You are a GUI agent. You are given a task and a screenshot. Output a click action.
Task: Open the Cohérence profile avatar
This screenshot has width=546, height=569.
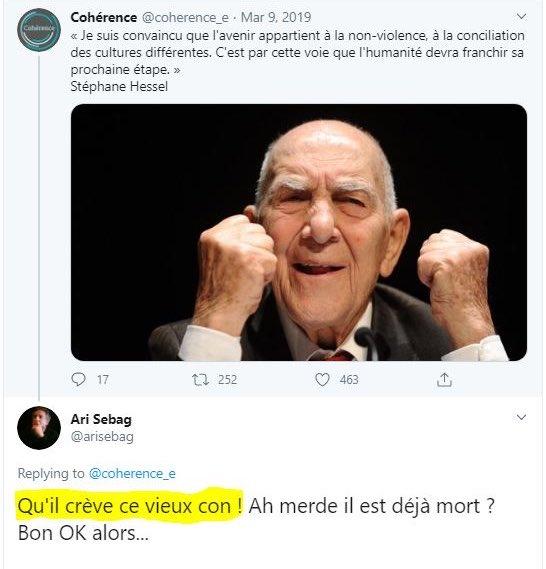(39, 30)
